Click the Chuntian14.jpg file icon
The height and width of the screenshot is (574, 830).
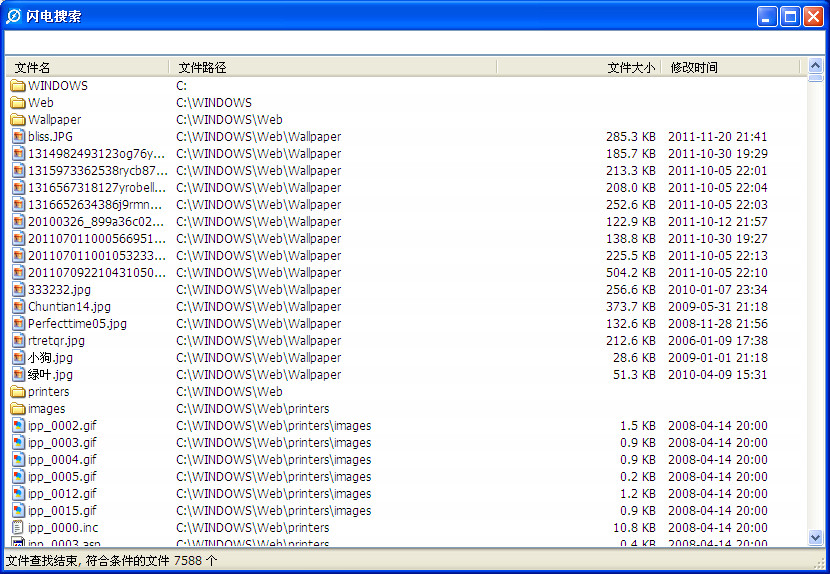[x=19, y=307]
